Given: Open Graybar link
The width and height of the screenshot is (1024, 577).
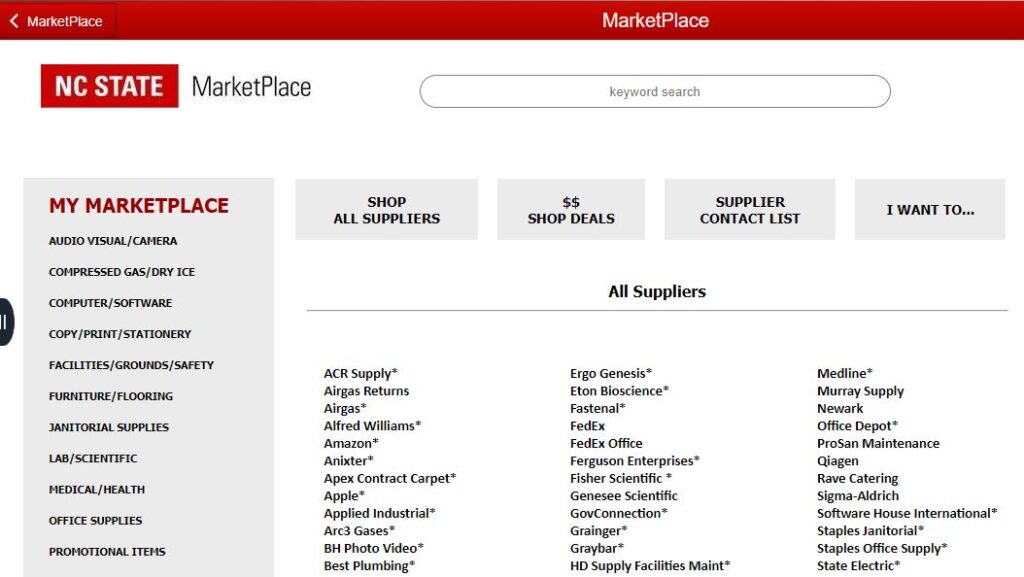Looking at the screenshot, I should [597, 548].
